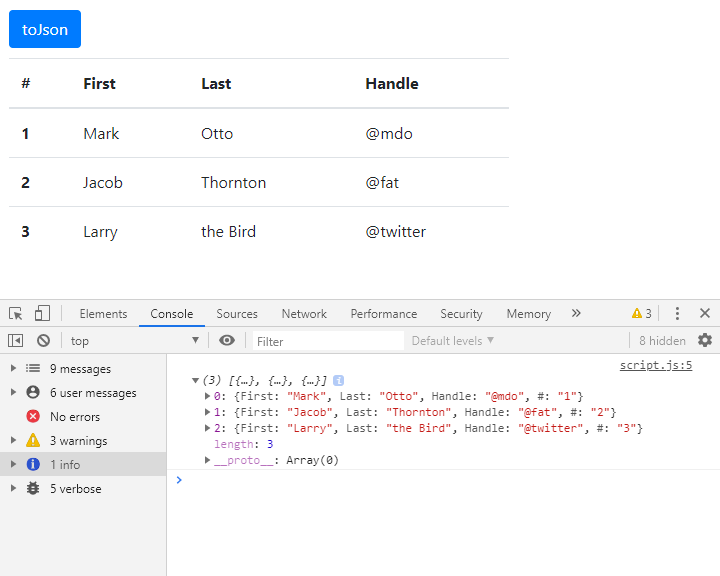The image size is (720, 576).
Task: Toggle console sidebar panel icon
Action: 15,340
